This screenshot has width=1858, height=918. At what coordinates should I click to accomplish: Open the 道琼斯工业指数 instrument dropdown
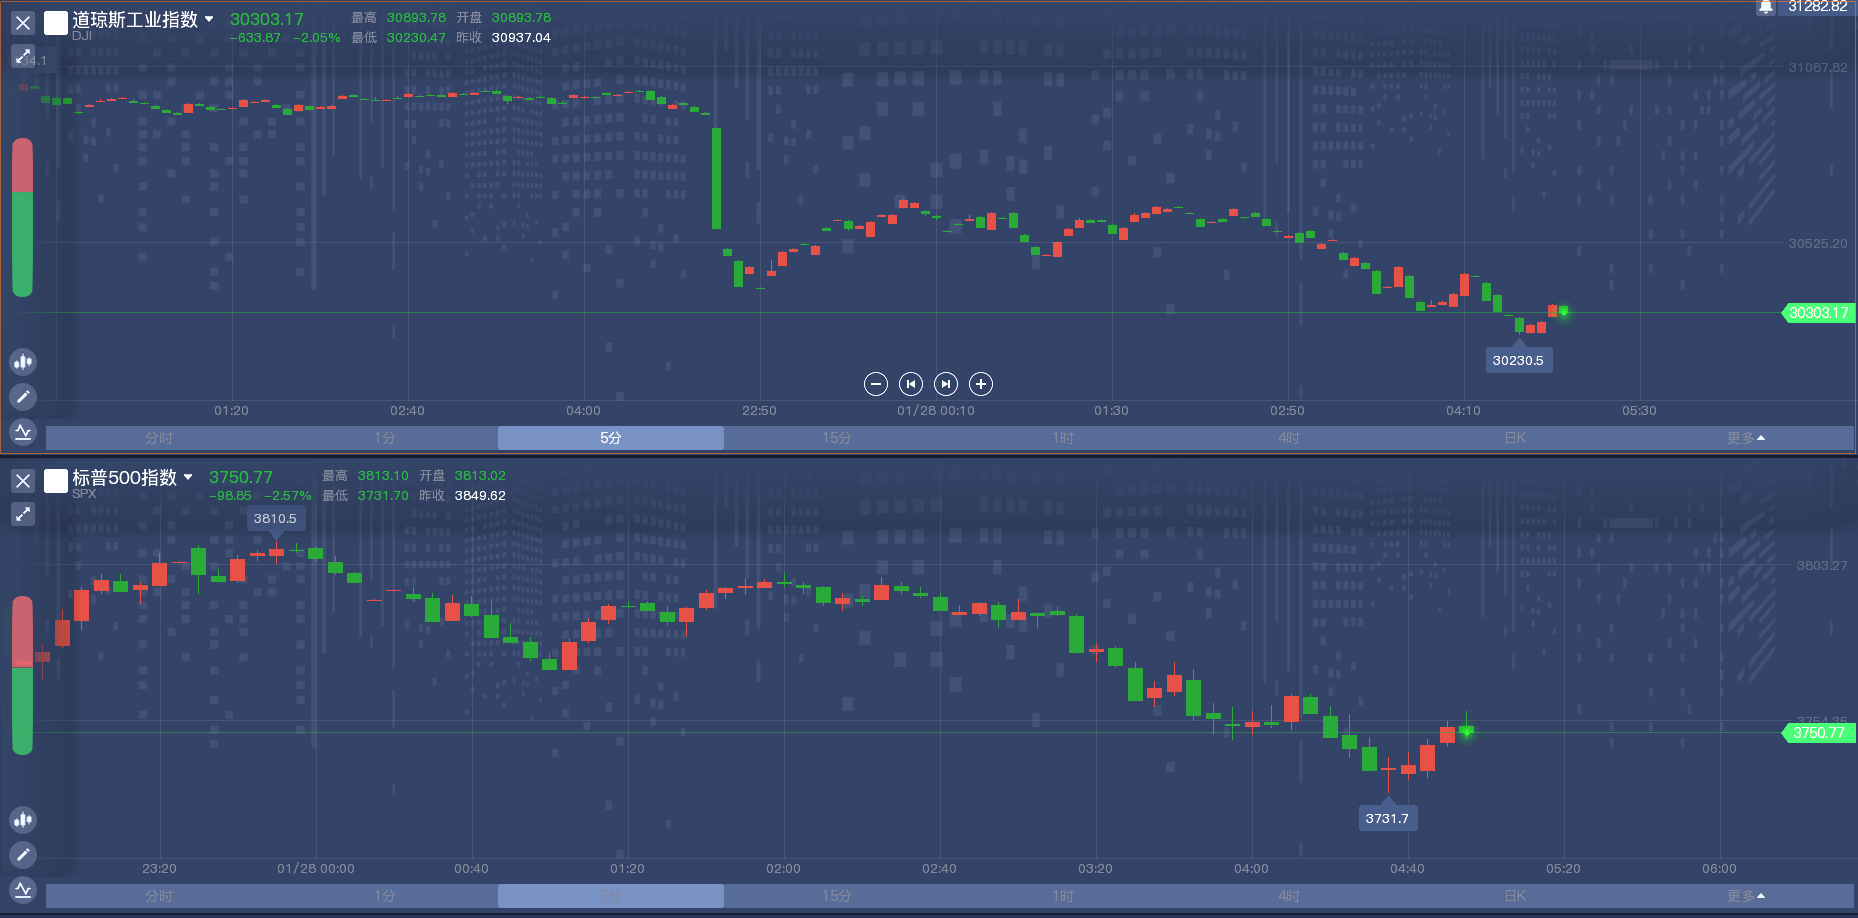[x=209, y=19]
